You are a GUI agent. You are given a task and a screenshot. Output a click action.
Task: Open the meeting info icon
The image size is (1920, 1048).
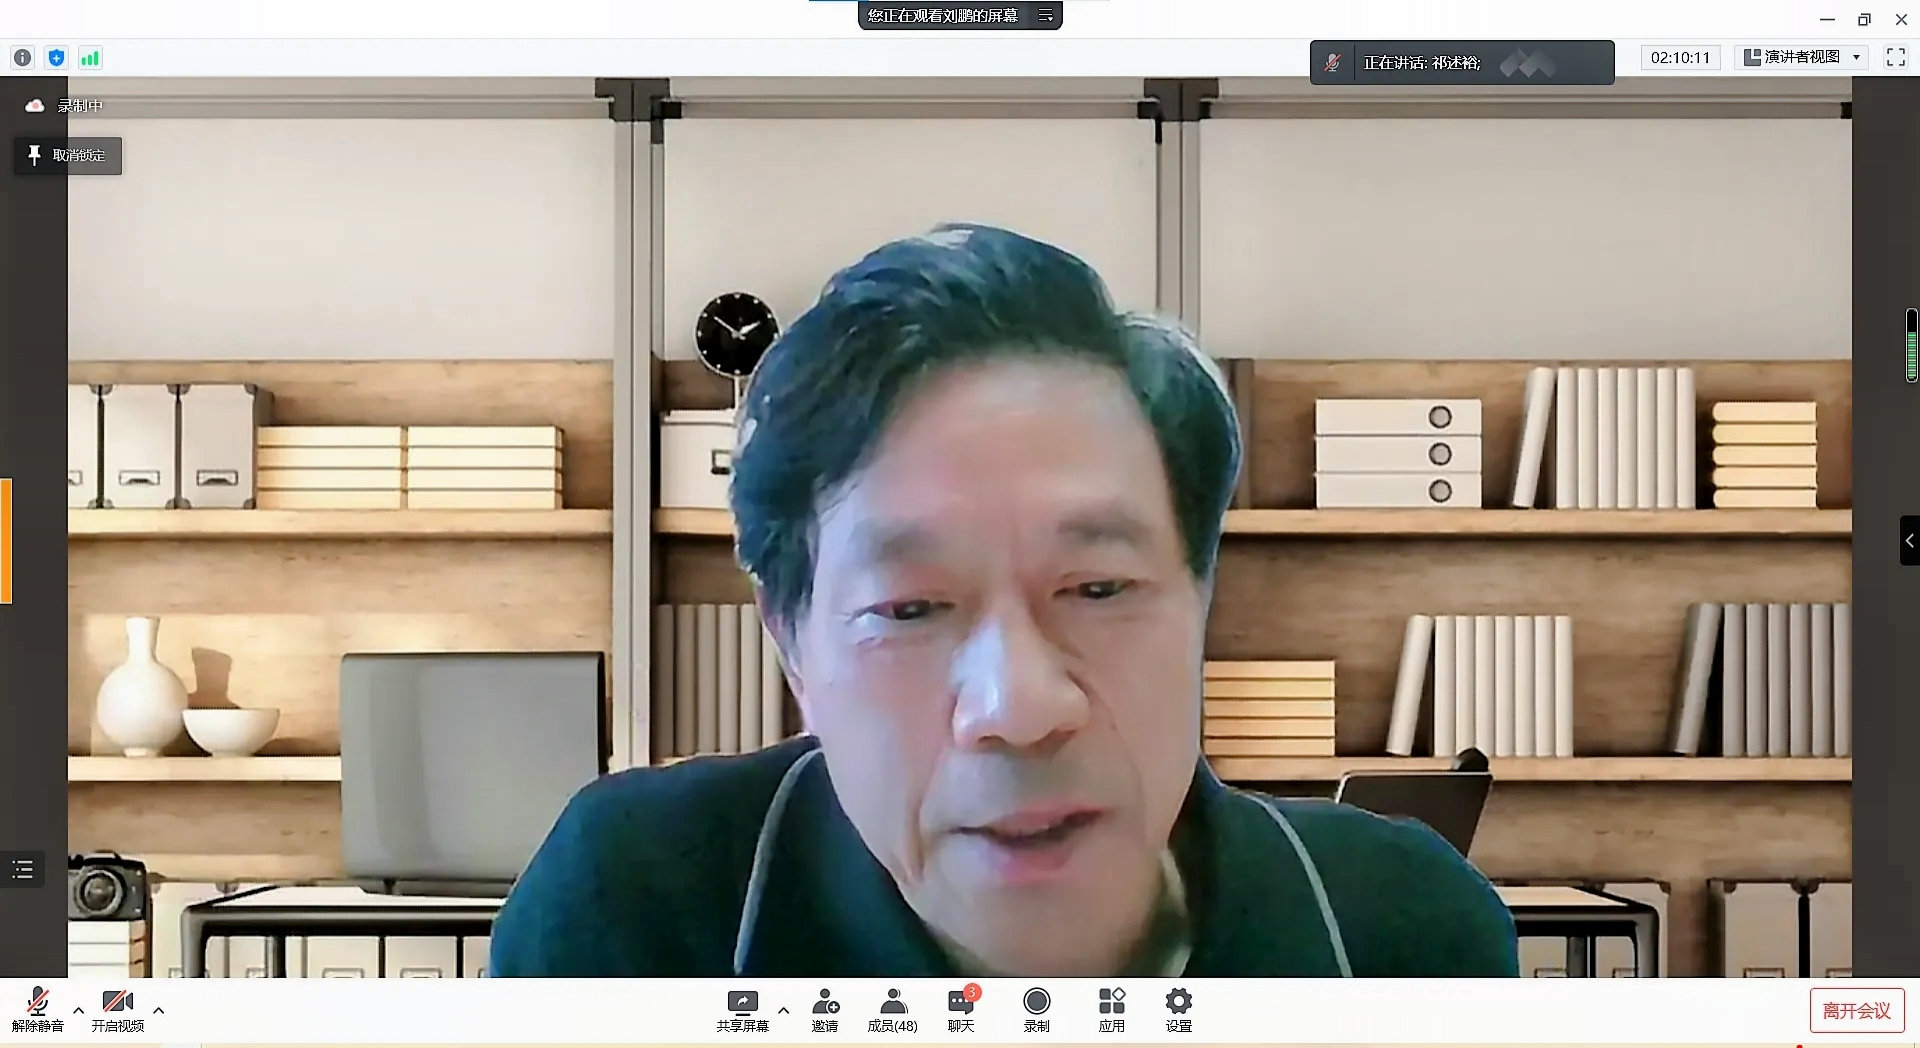(22, 58)
